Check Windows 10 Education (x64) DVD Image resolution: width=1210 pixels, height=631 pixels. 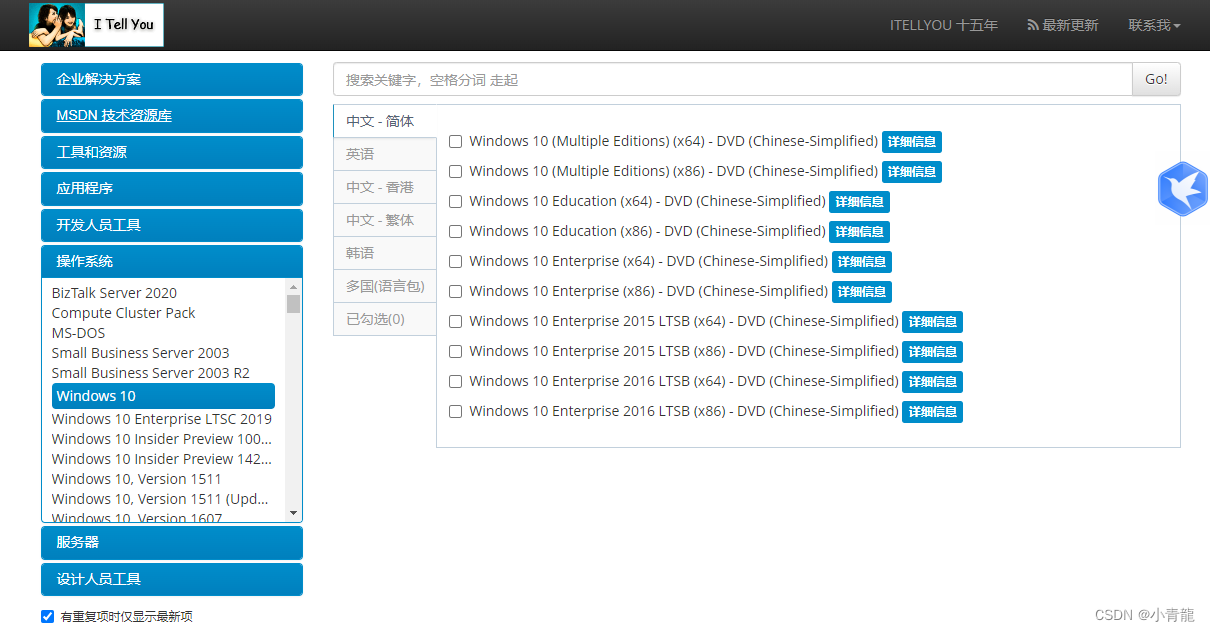[456, 202]
